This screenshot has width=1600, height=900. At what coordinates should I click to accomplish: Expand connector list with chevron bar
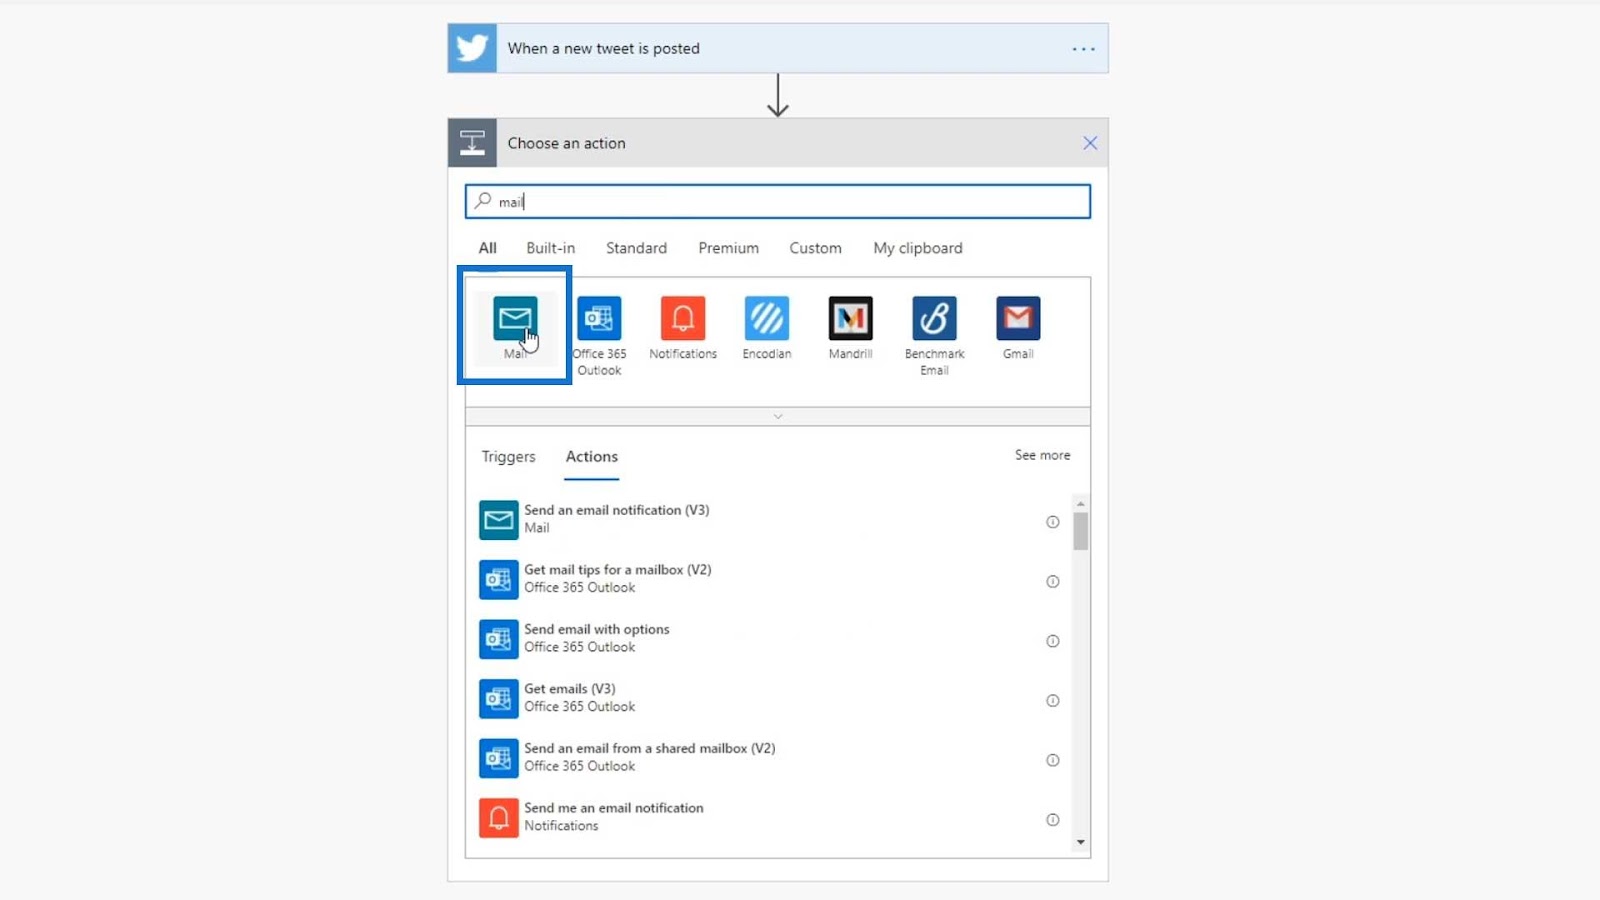pyautogui.click(x=778, y=416)
